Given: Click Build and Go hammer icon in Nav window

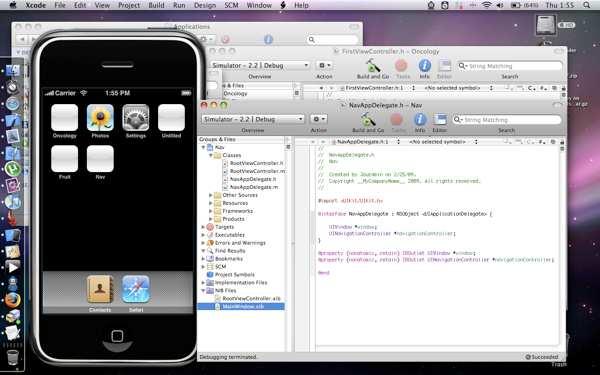Looking at the screenshot, I should [368, 120].
